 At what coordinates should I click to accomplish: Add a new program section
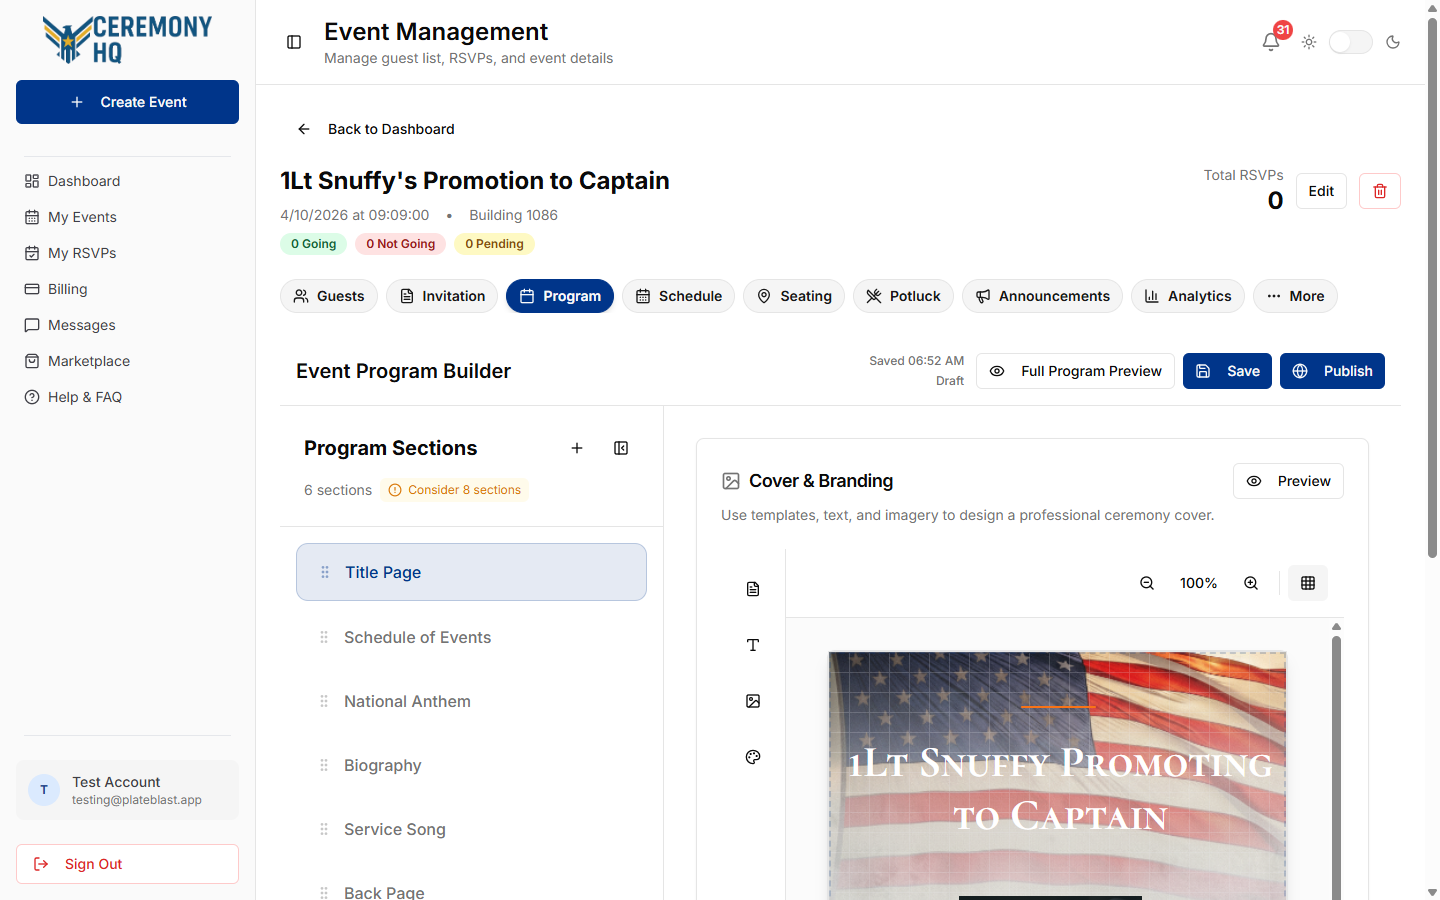click(577, 448)
